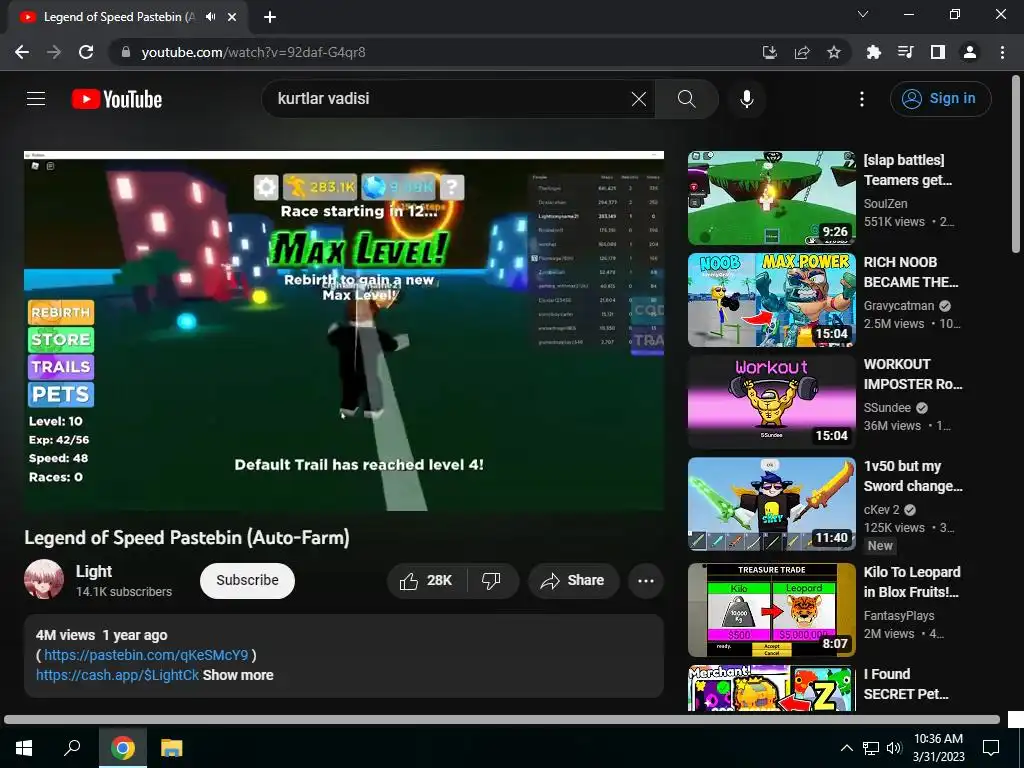Open the I Found SECRET Pet thumbnail
This screenshot has height=768, width=1024.
tap(771, 688)
